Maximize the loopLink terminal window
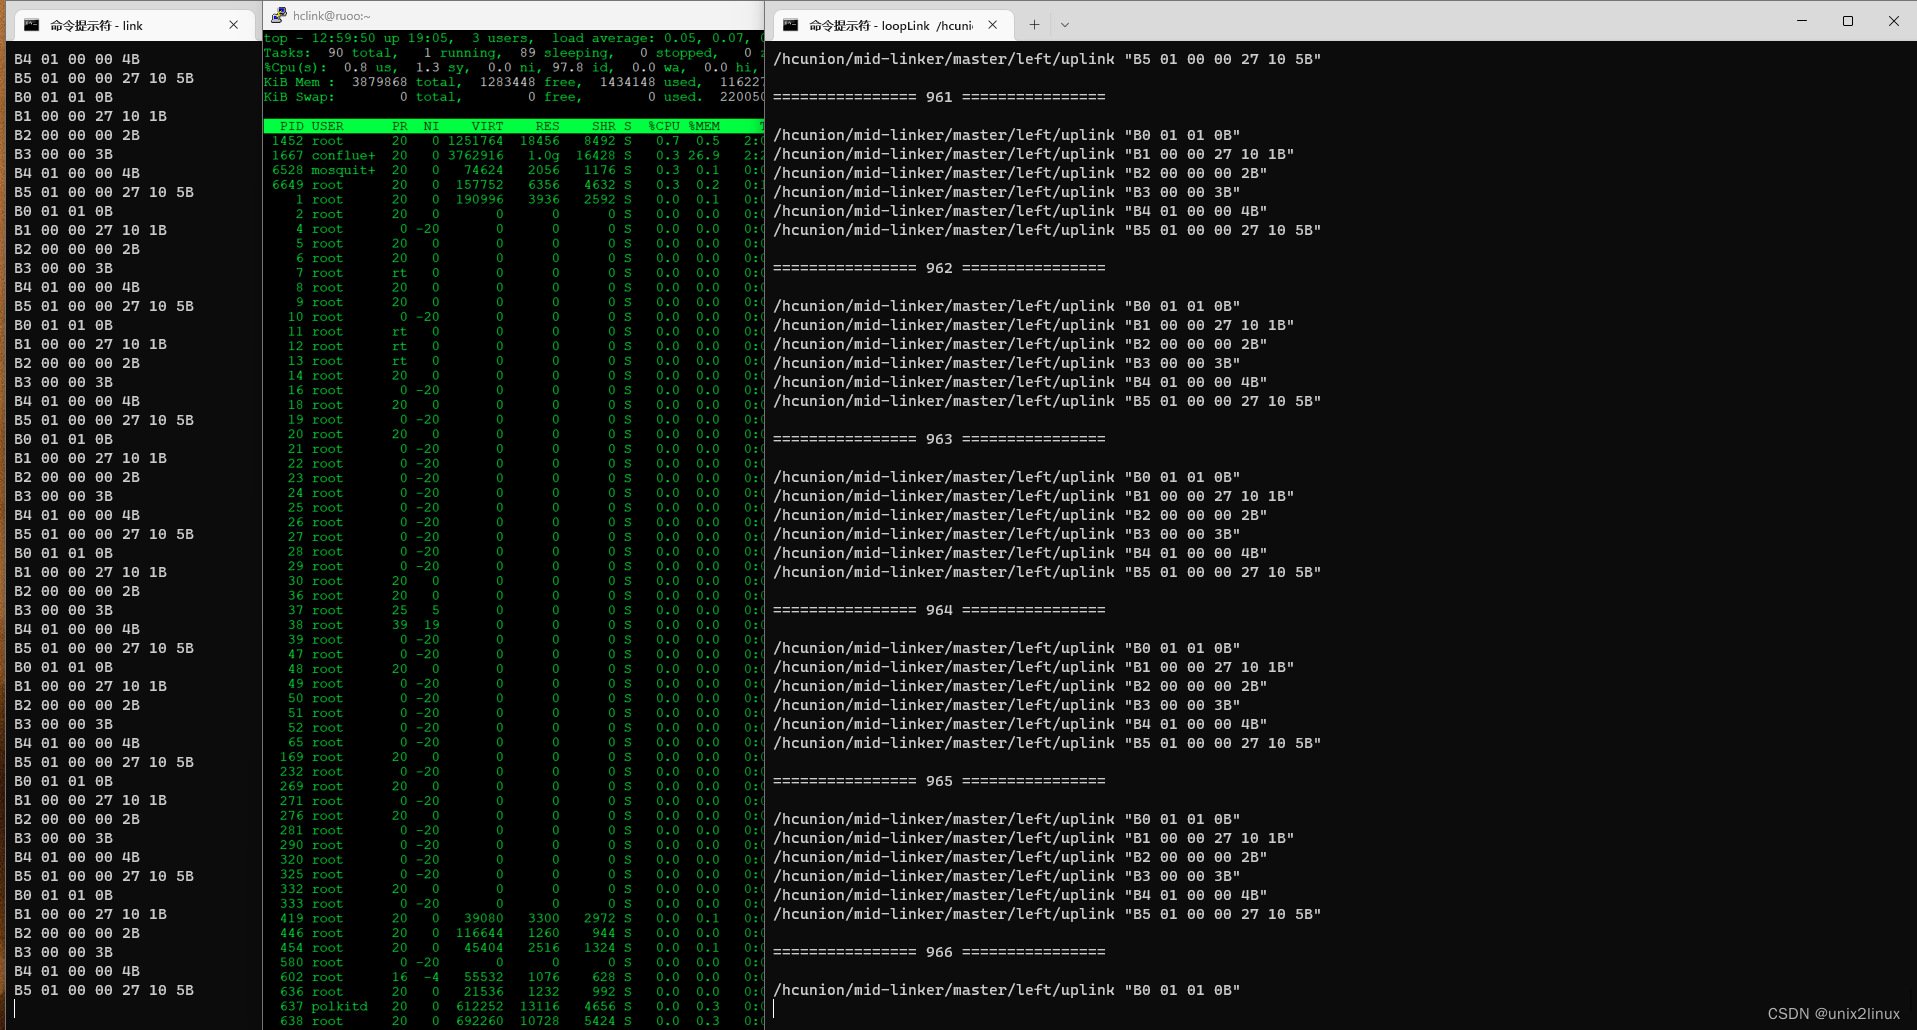The height and width of the screenshot is (1030, 1917). point(1848,21)
